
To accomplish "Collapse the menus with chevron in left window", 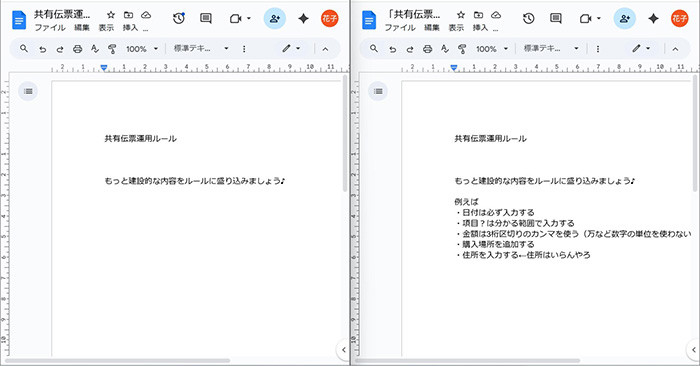I will click(325, 49).
